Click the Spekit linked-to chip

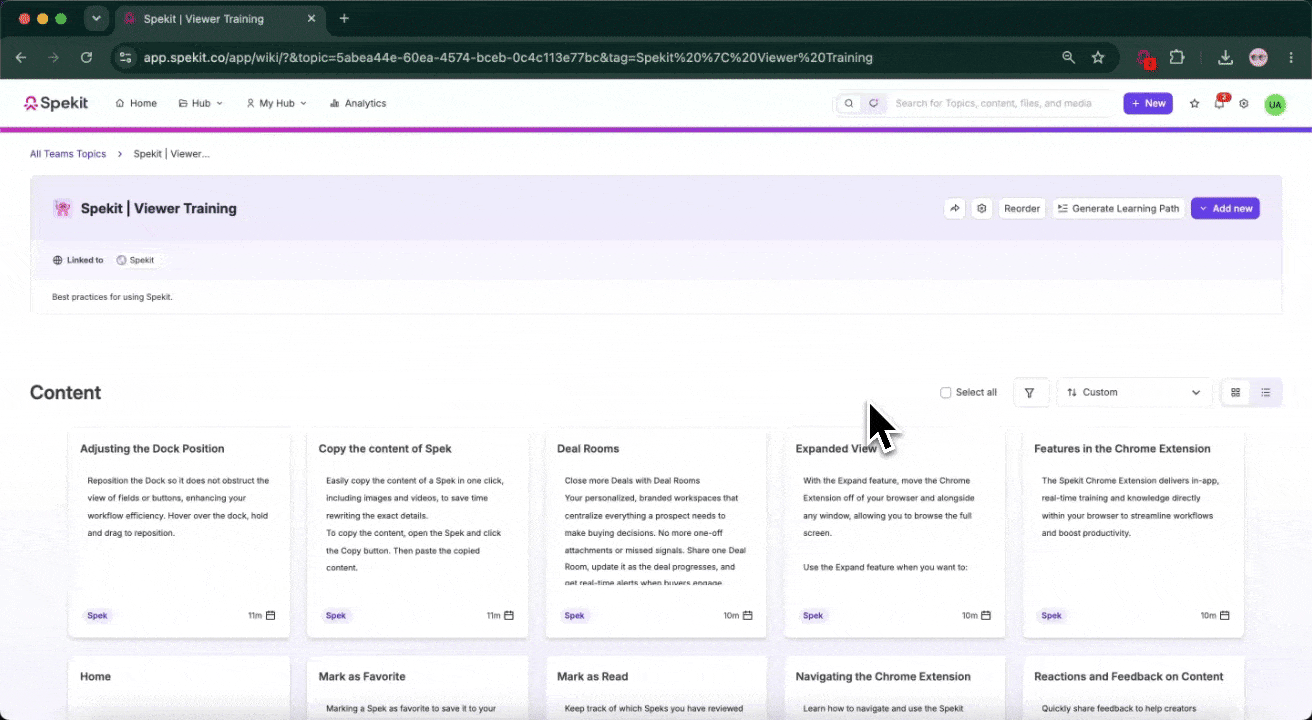point(136,260)
